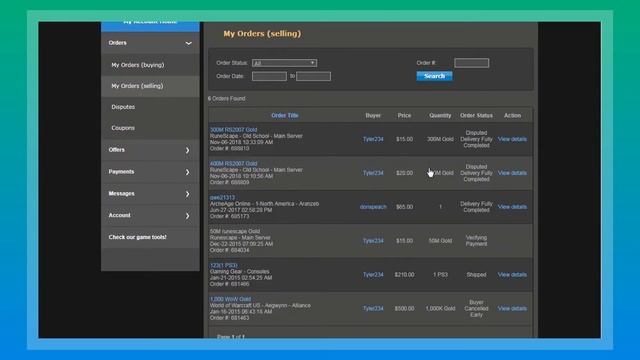Screen dimensions: 640x360
Task: Click the Order Status column header
Action: (x=476, y=116)
